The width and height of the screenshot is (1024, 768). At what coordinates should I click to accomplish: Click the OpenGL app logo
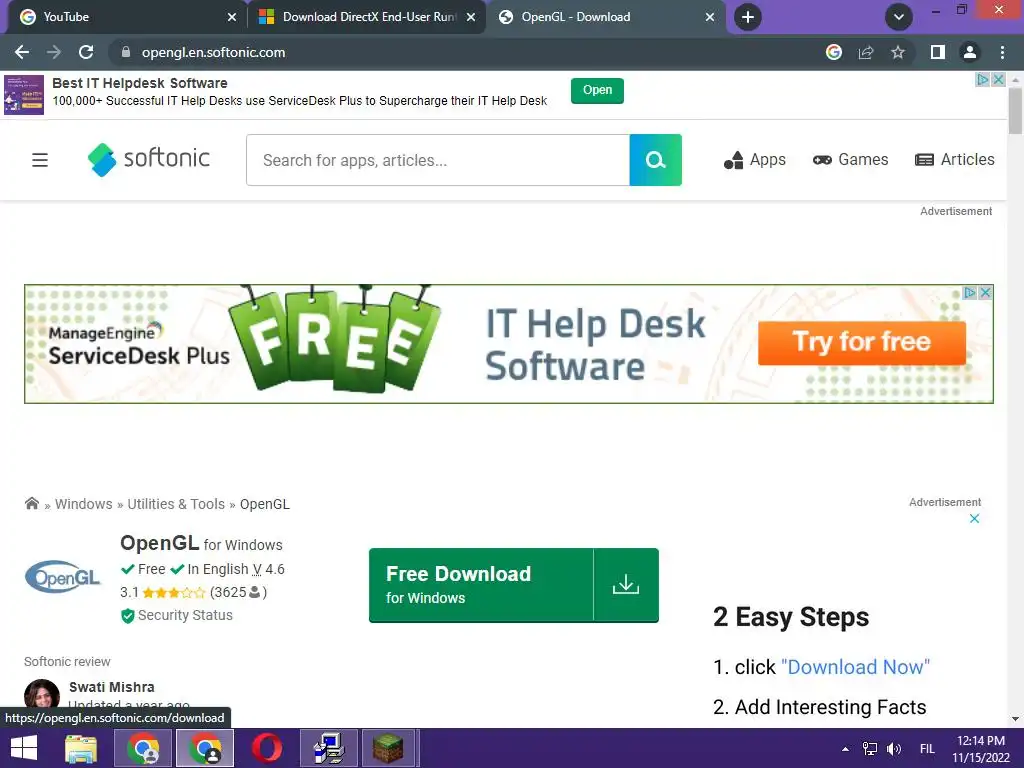63,577
